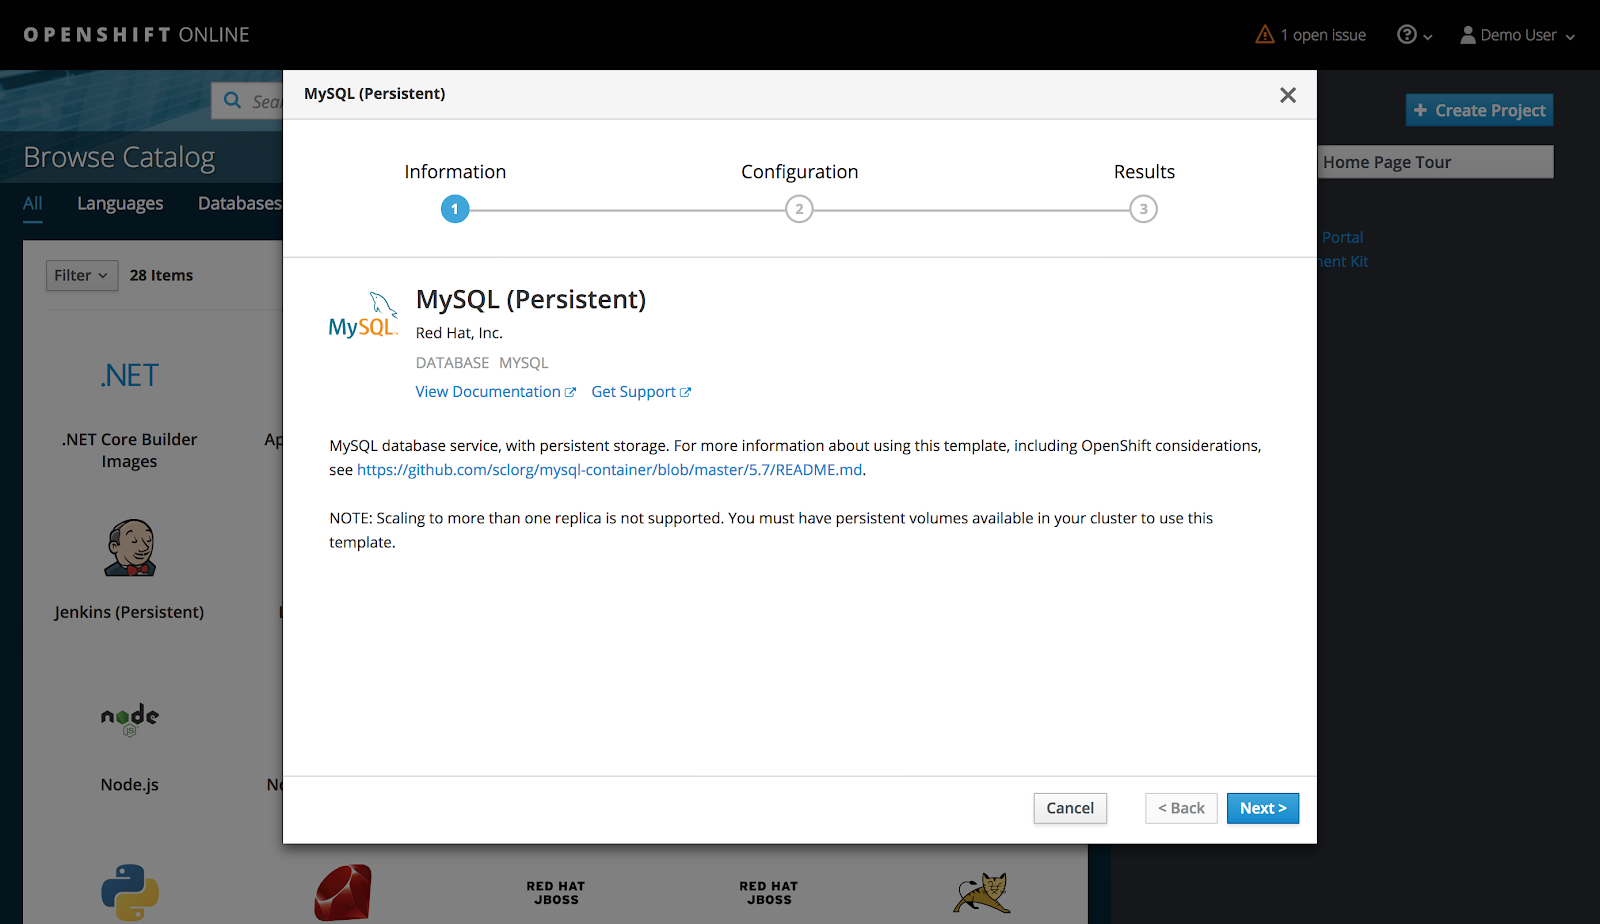Expand the Demo User account dropdown arrow

pos(1570,37)
